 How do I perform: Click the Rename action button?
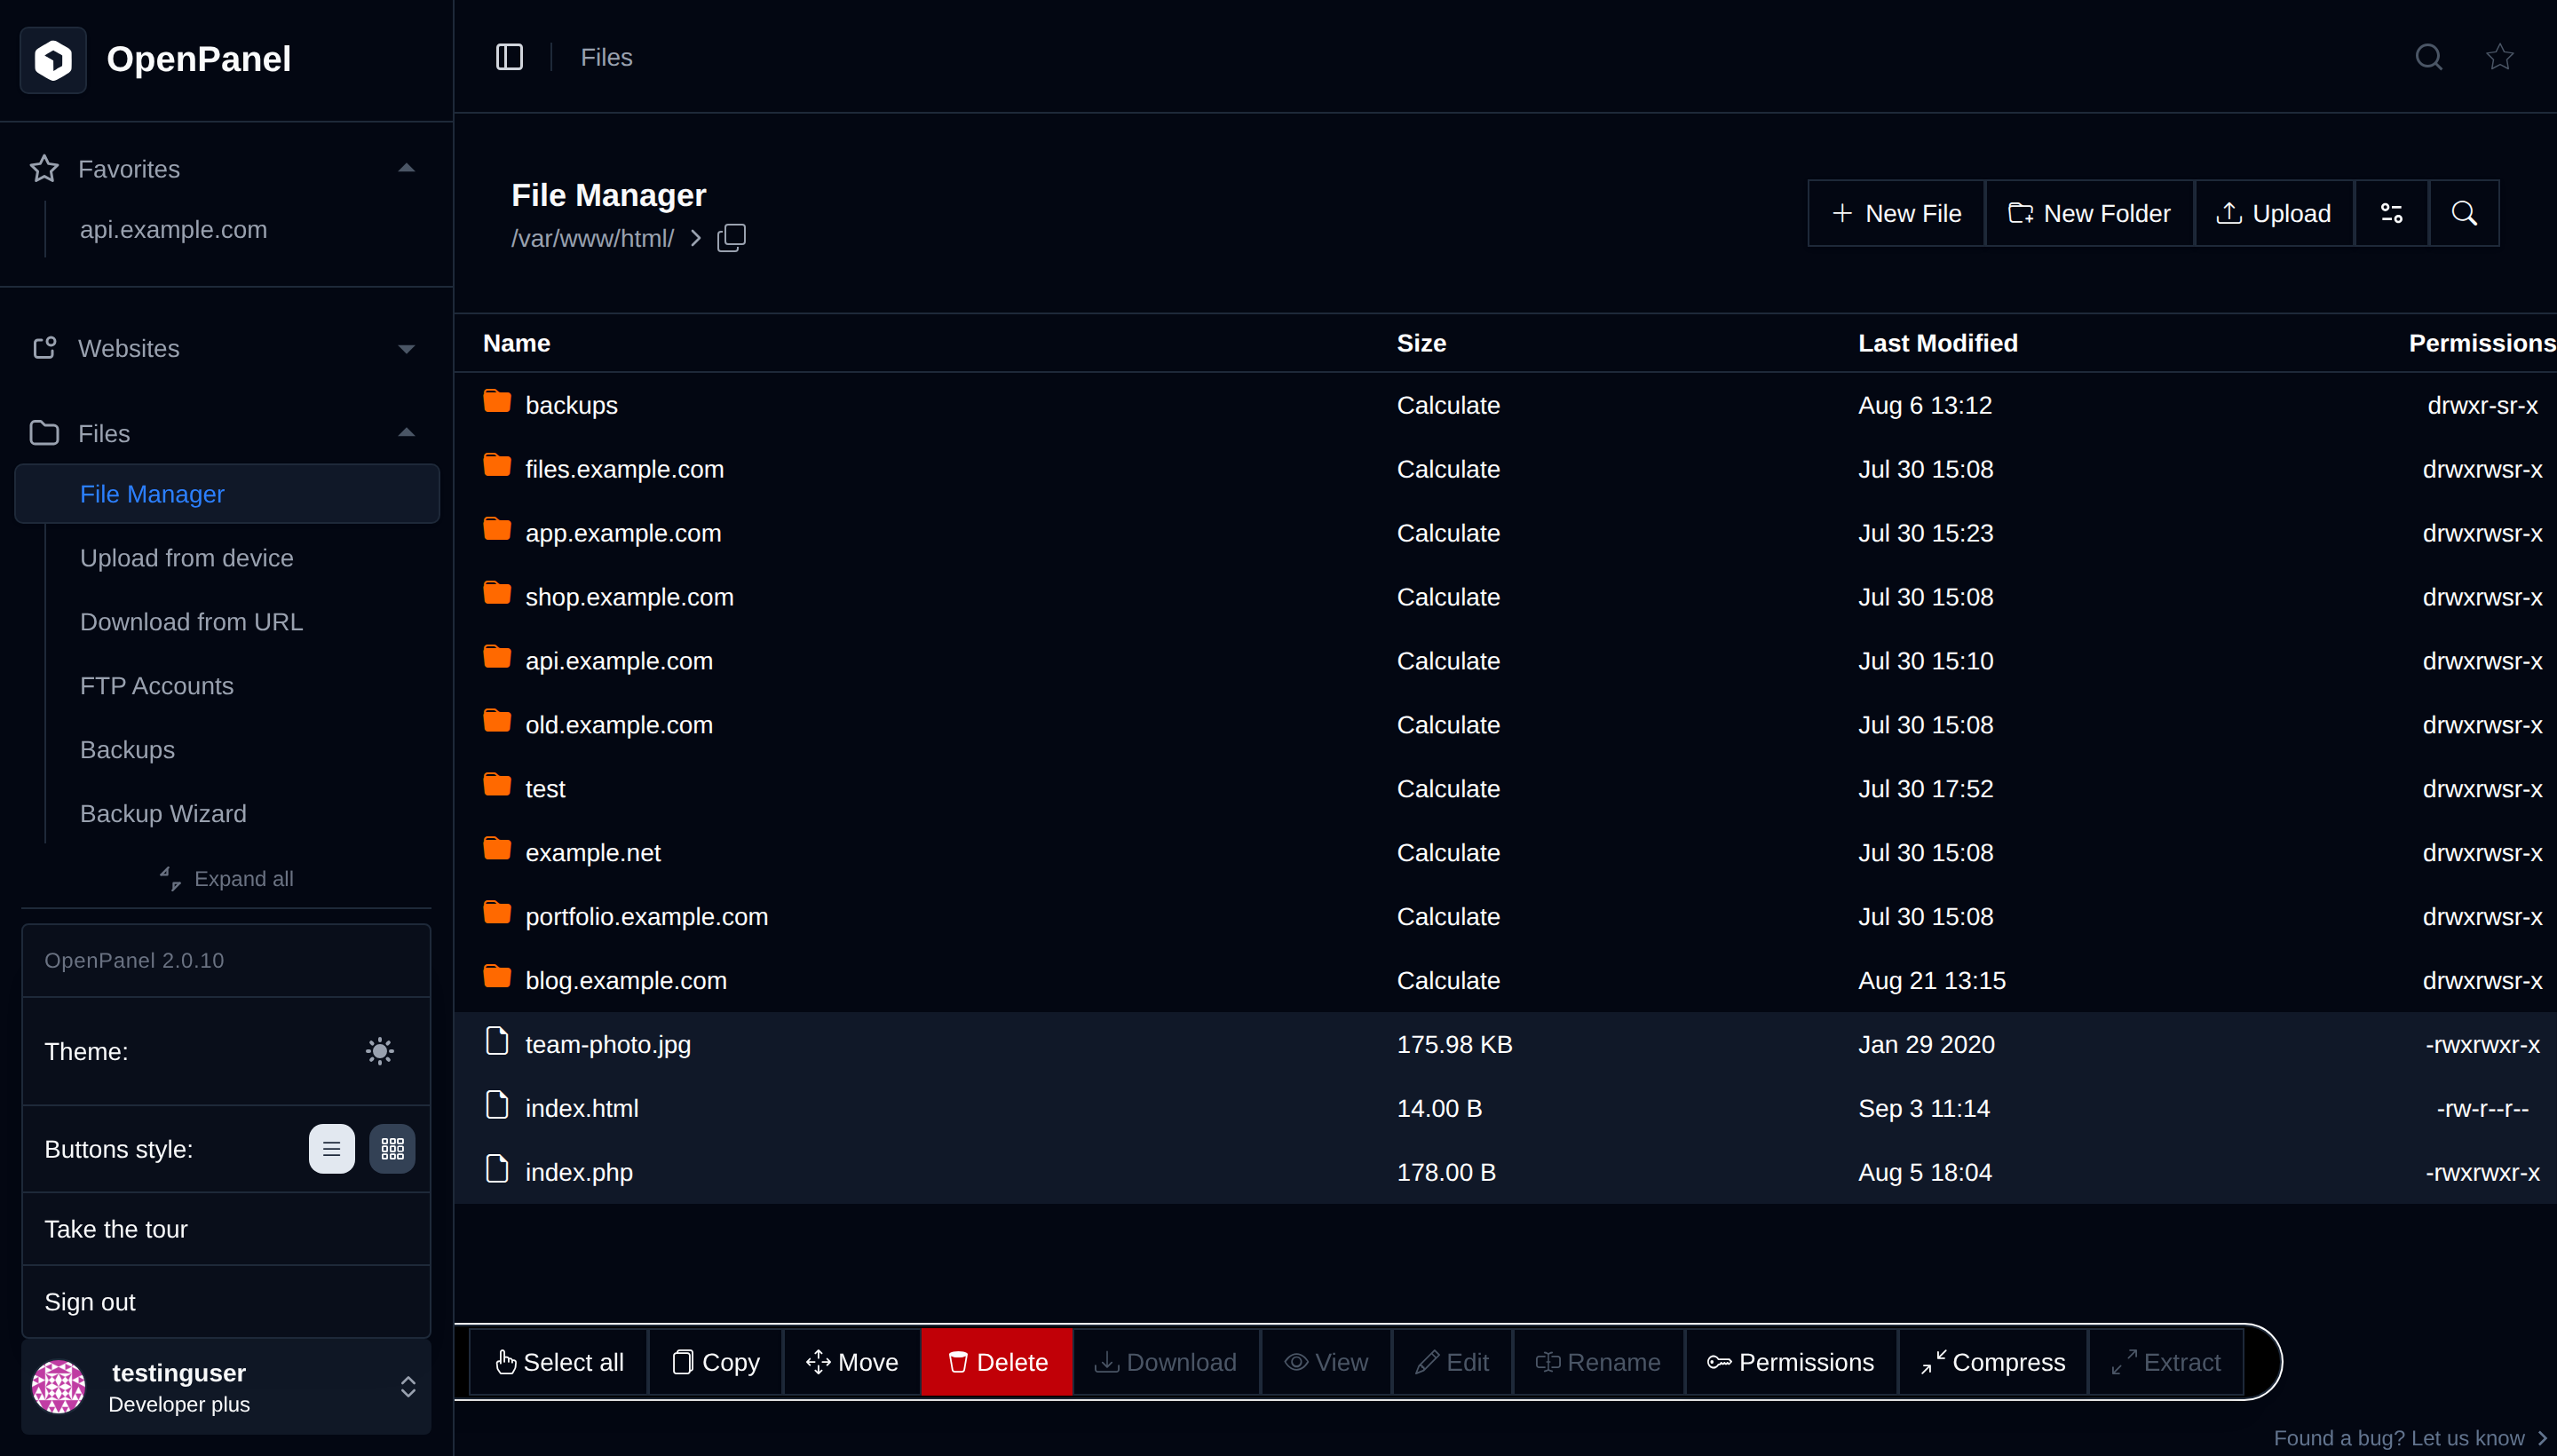coord(1598,1362)
